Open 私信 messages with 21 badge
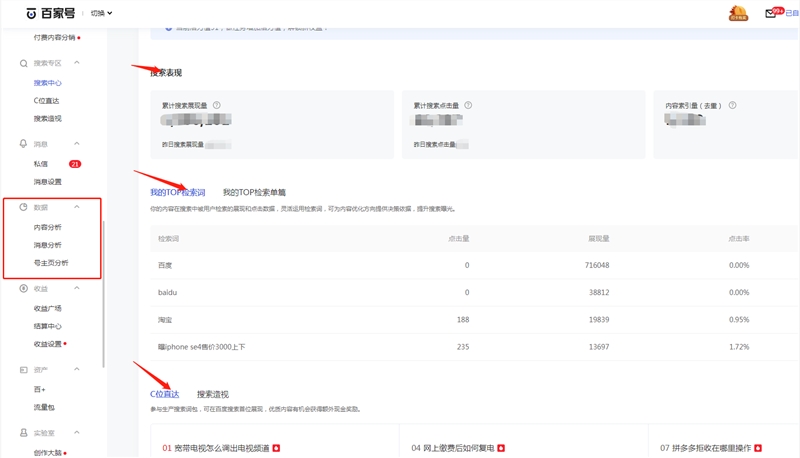The width and height of the screenshot is (800, 458). point(41,164)
